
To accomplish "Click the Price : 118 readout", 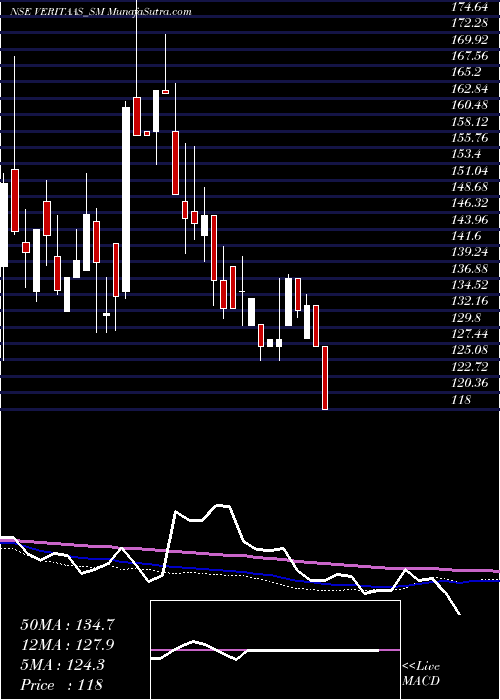I will click(62, 685).
